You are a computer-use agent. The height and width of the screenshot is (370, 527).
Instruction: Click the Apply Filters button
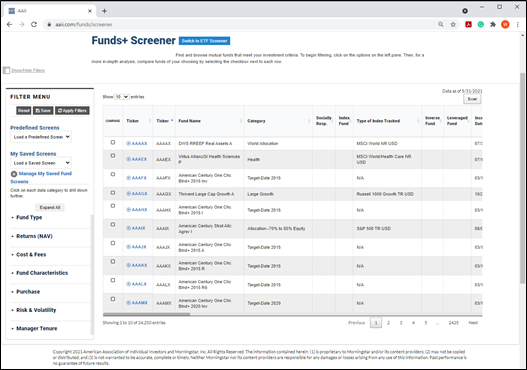[x=72, y=111]
